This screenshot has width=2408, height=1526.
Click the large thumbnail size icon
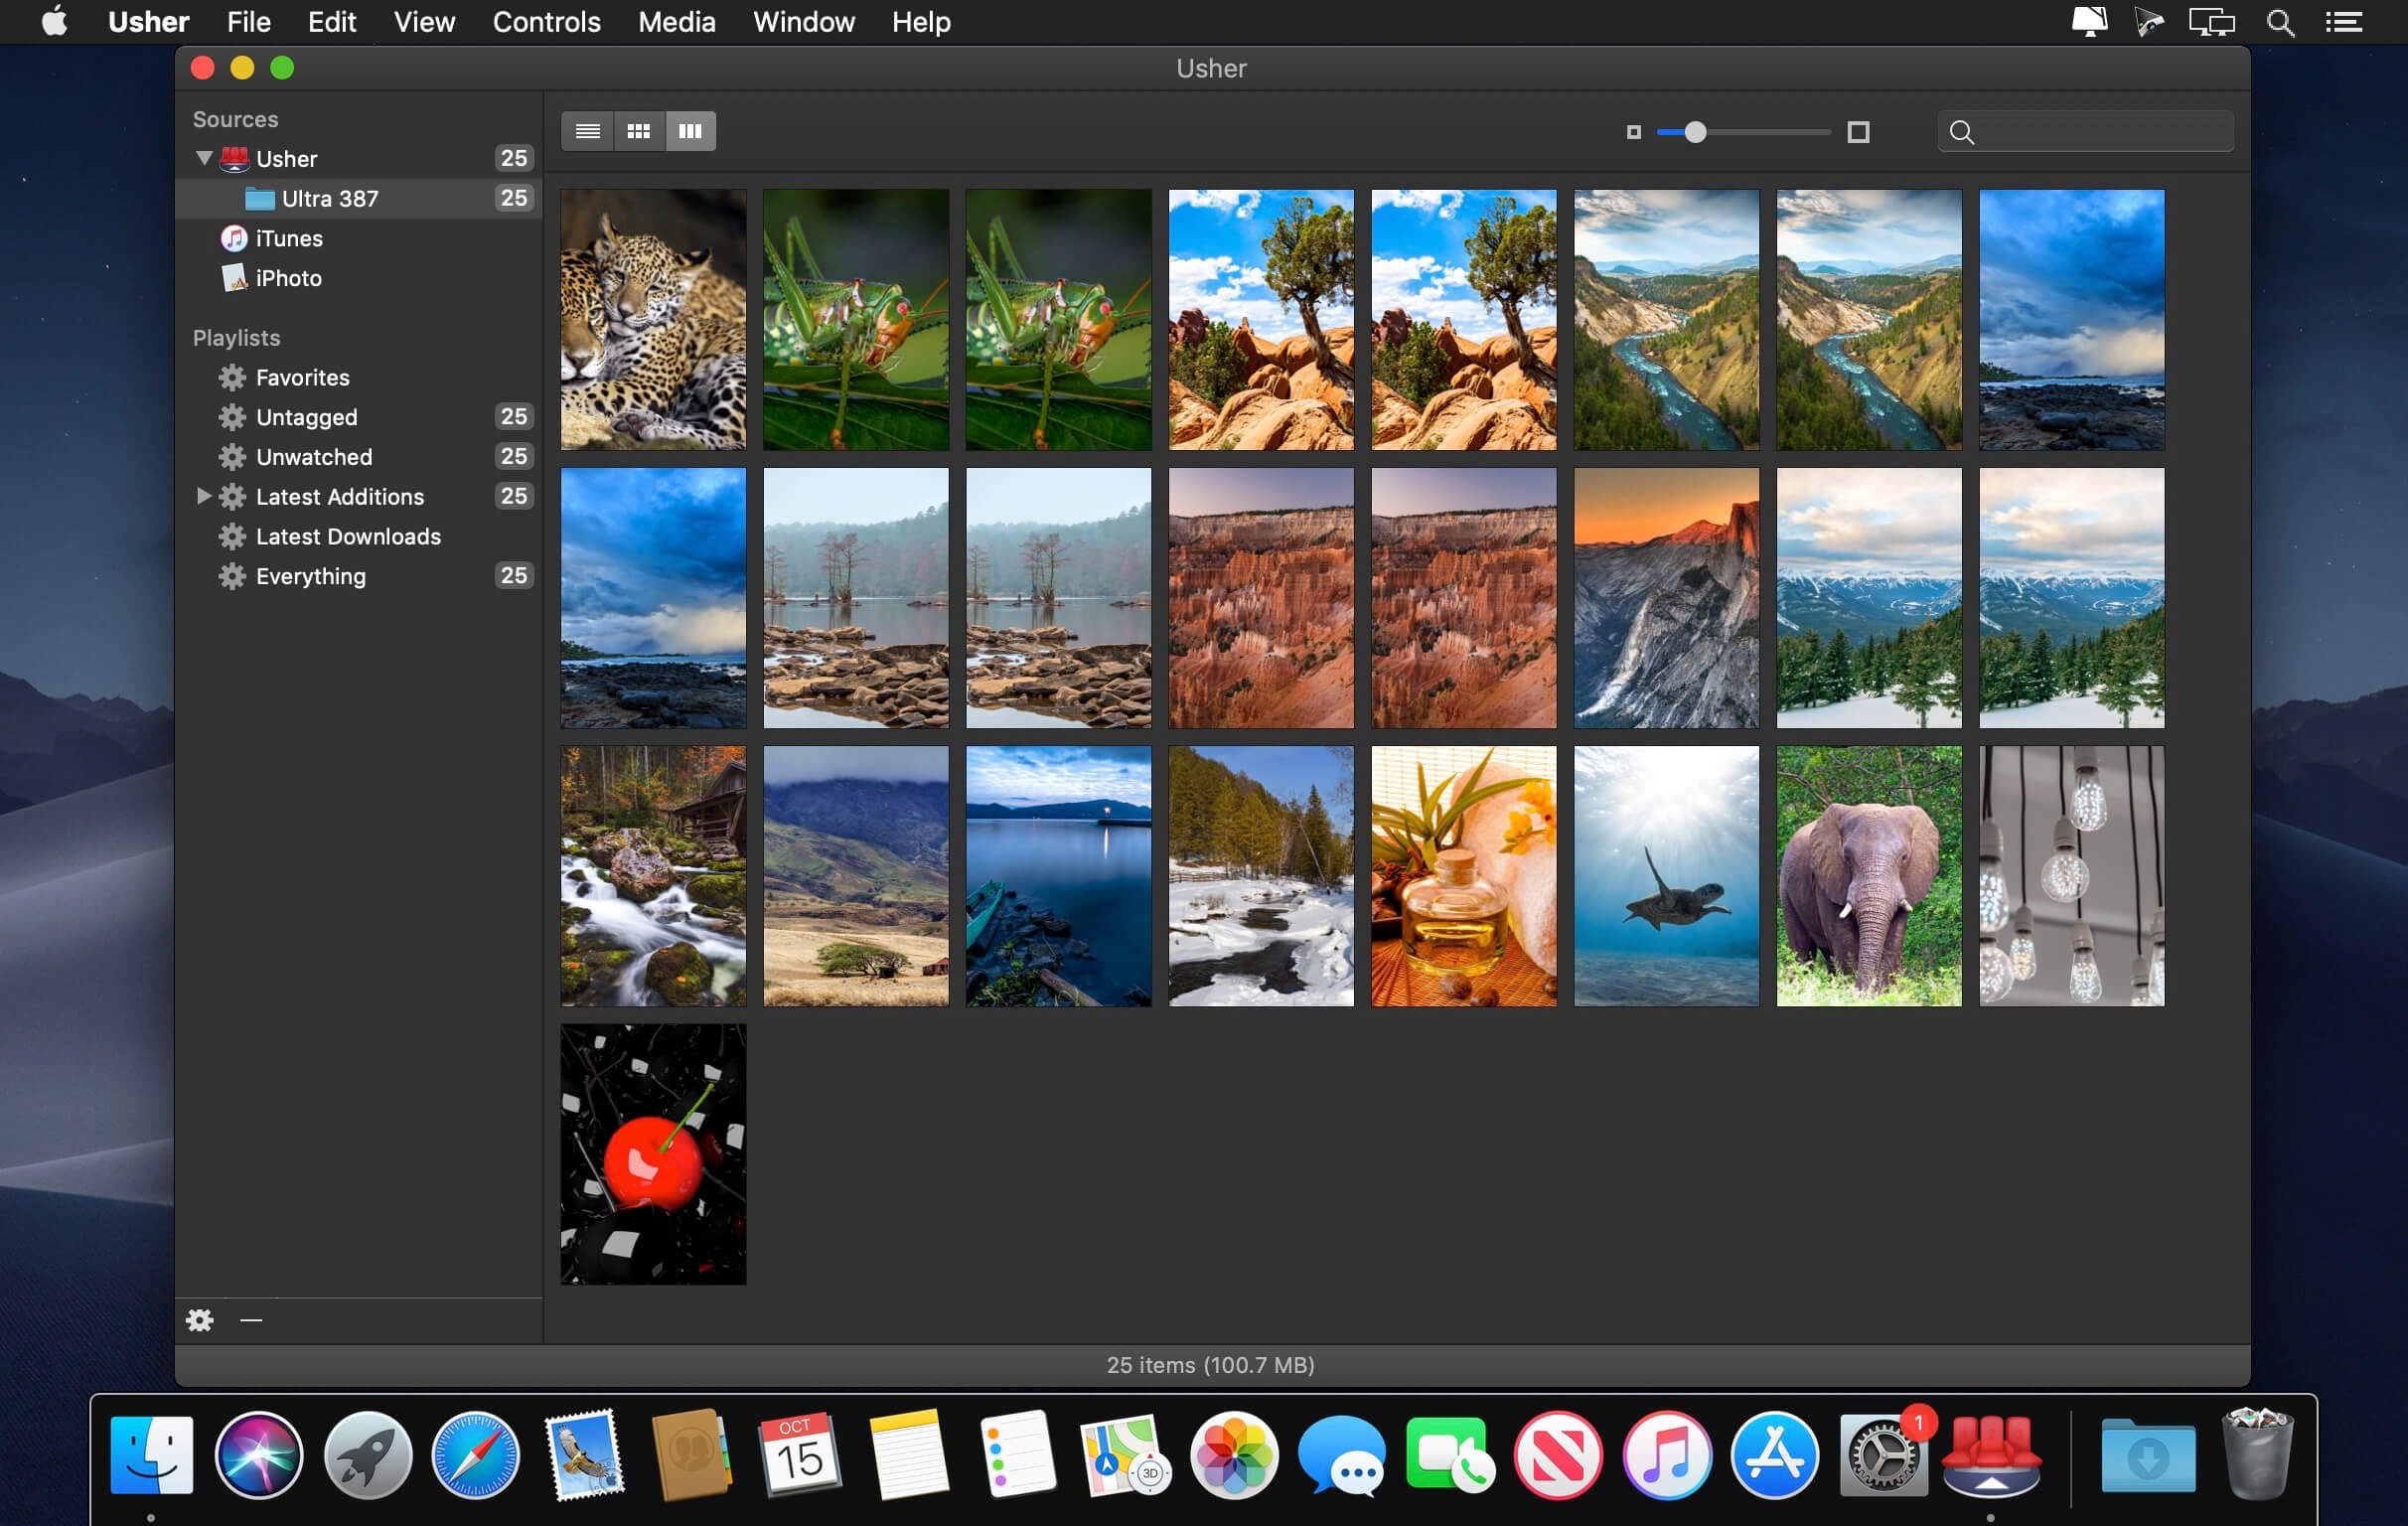(x=1857, y=132)
